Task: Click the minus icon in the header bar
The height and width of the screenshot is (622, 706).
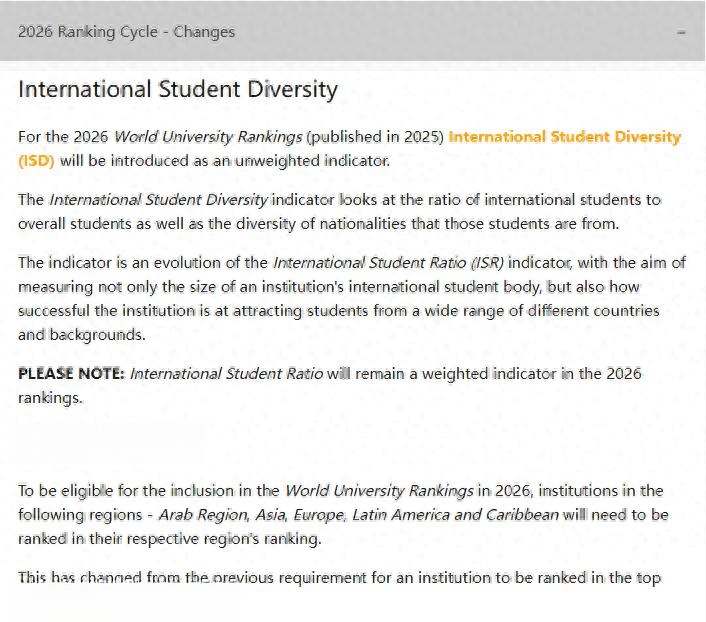Action: [x=681, y=32]
